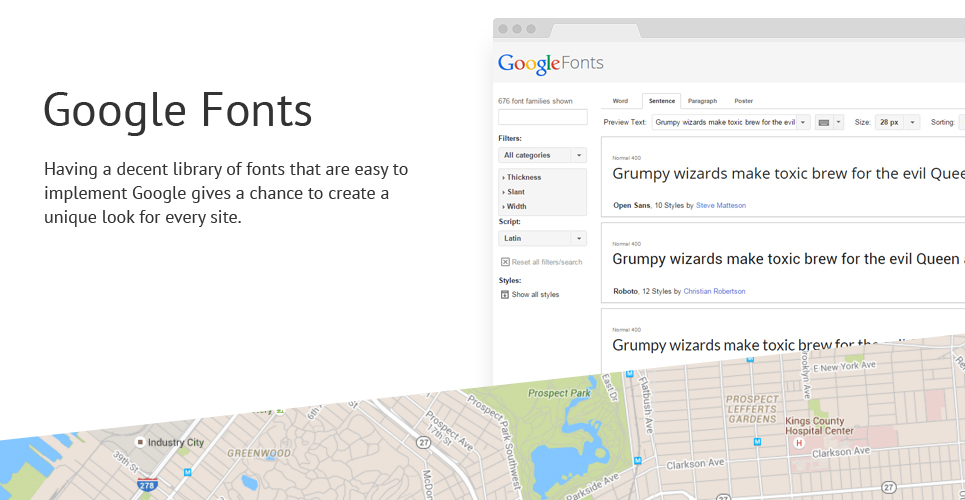Switch to the Word tab
Image resolution: width=965 pixels, height=500 pixels.
pos(620,101)
